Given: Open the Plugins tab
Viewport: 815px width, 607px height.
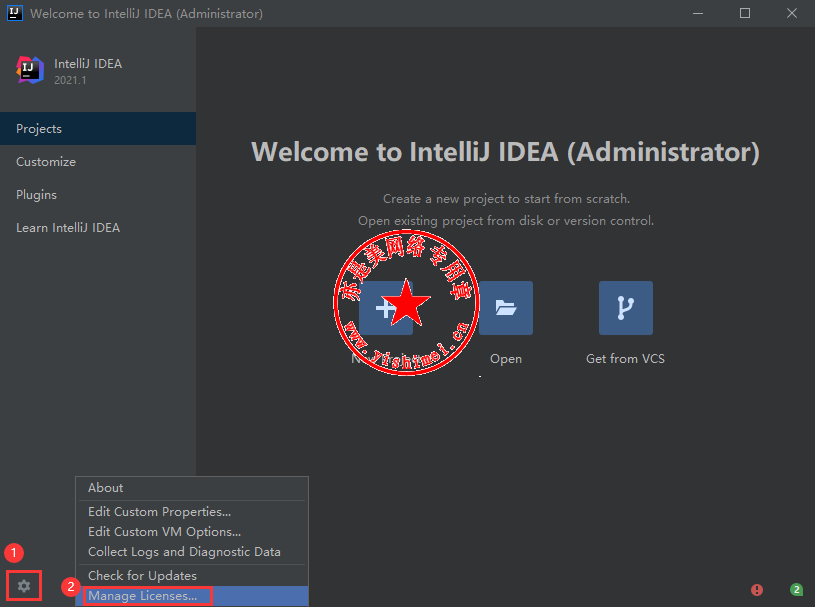Looking at the screenshot, I should point(37,195).
